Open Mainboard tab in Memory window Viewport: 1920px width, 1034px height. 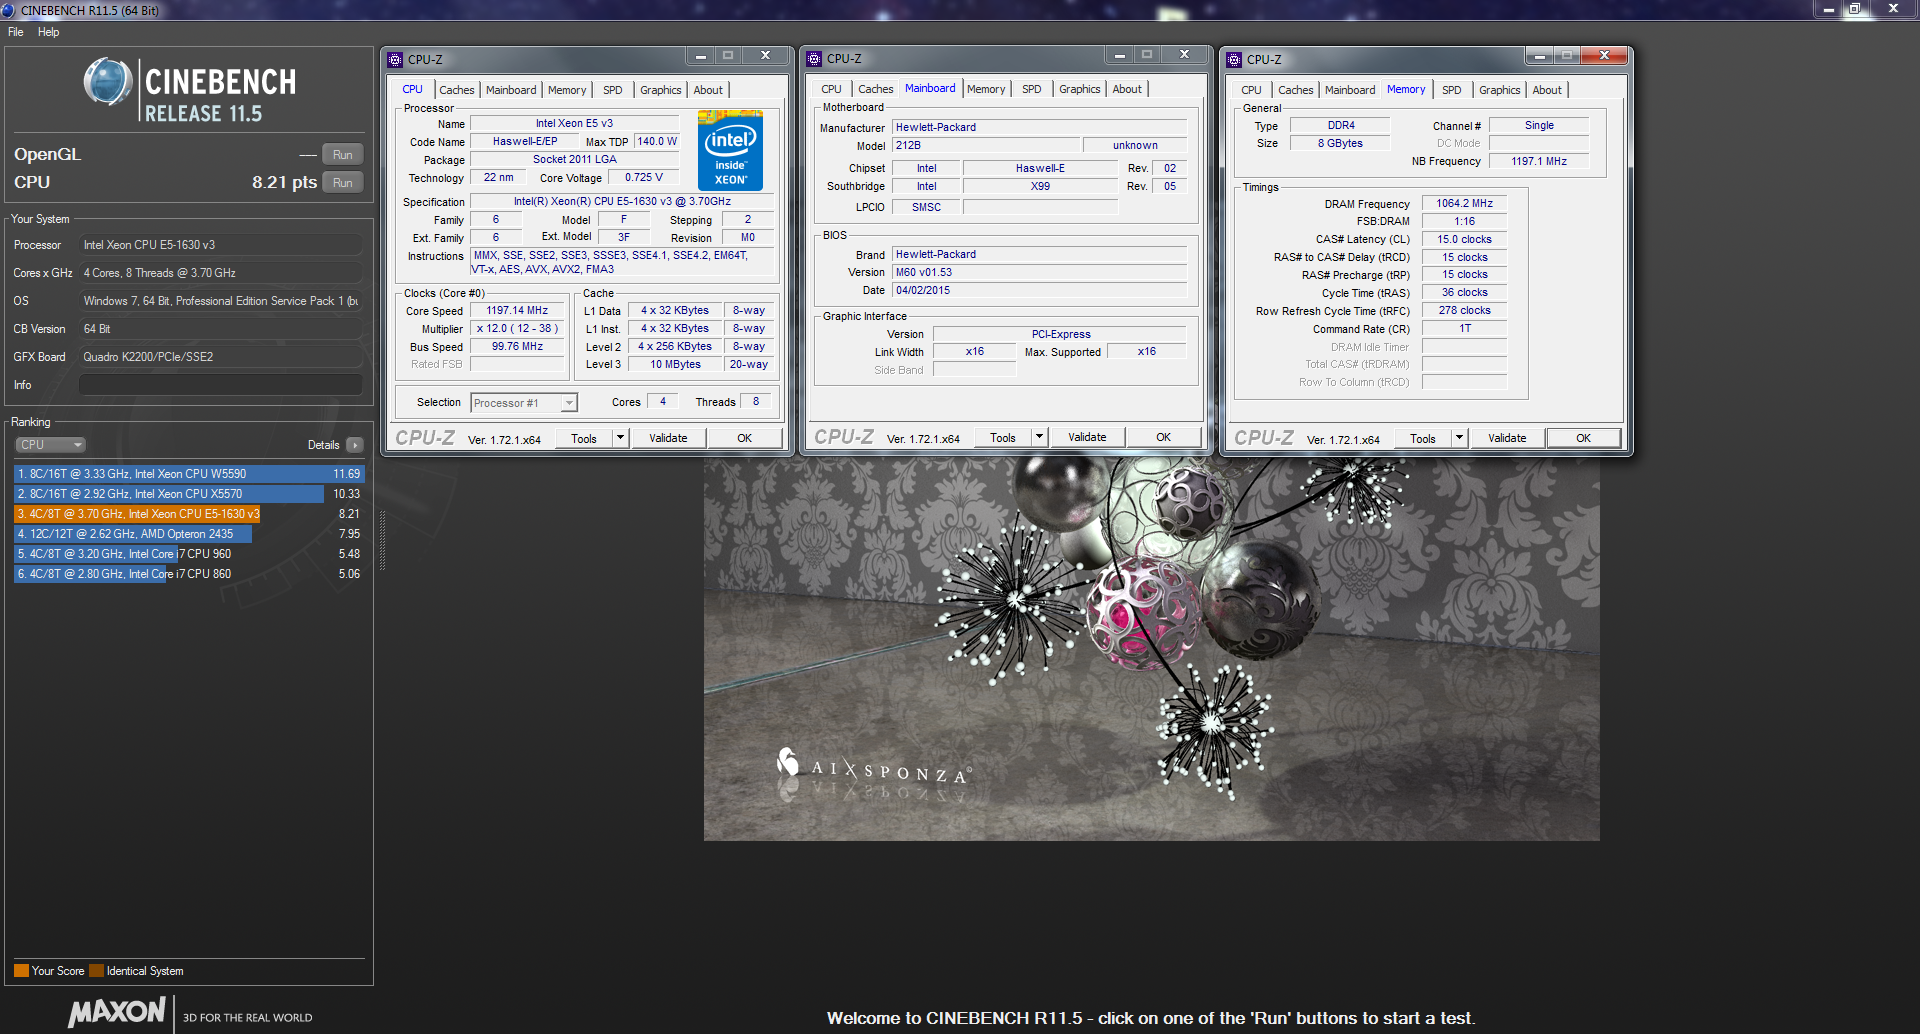(x=1350, y=90)
